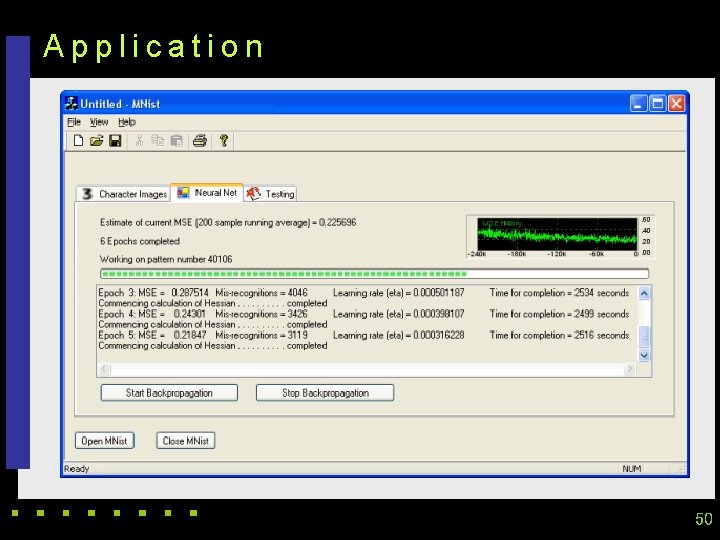This screenshot has width=720, height=540.
Task: Click the Cut scissors toolbar icon
Action: [x=140, y=141]
